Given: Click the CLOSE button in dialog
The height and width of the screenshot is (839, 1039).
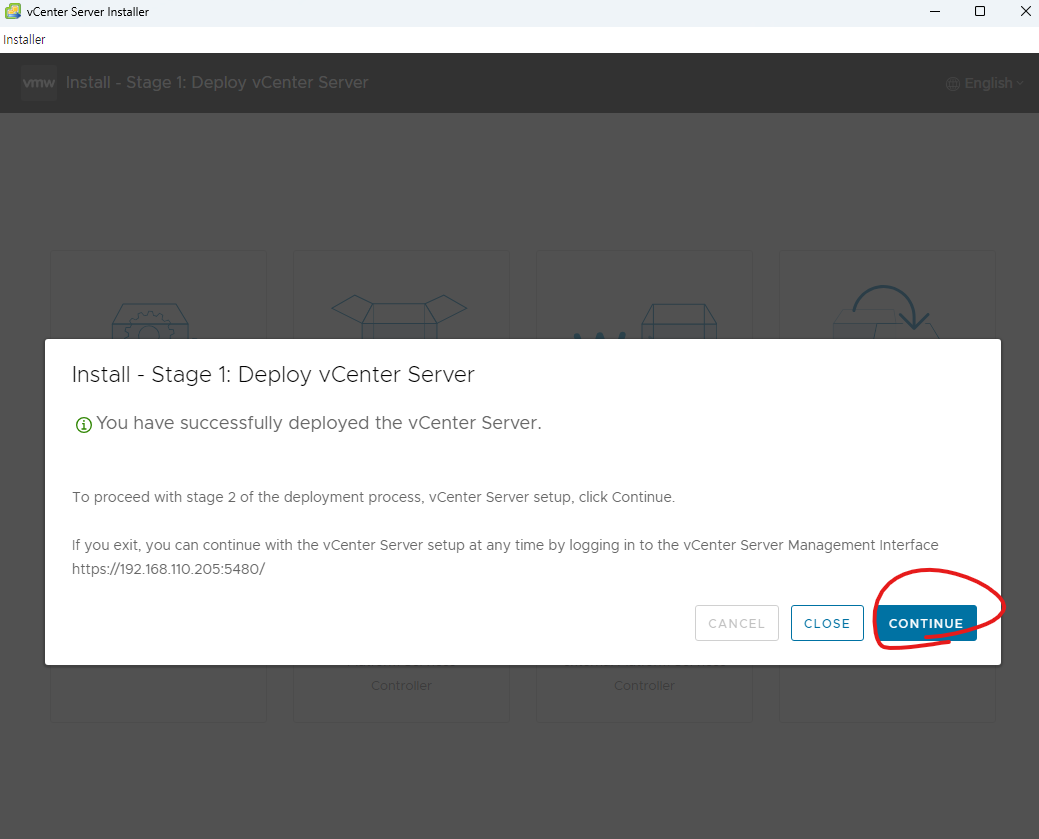Looking at the screenshot, I should click(x=827, y=623).
